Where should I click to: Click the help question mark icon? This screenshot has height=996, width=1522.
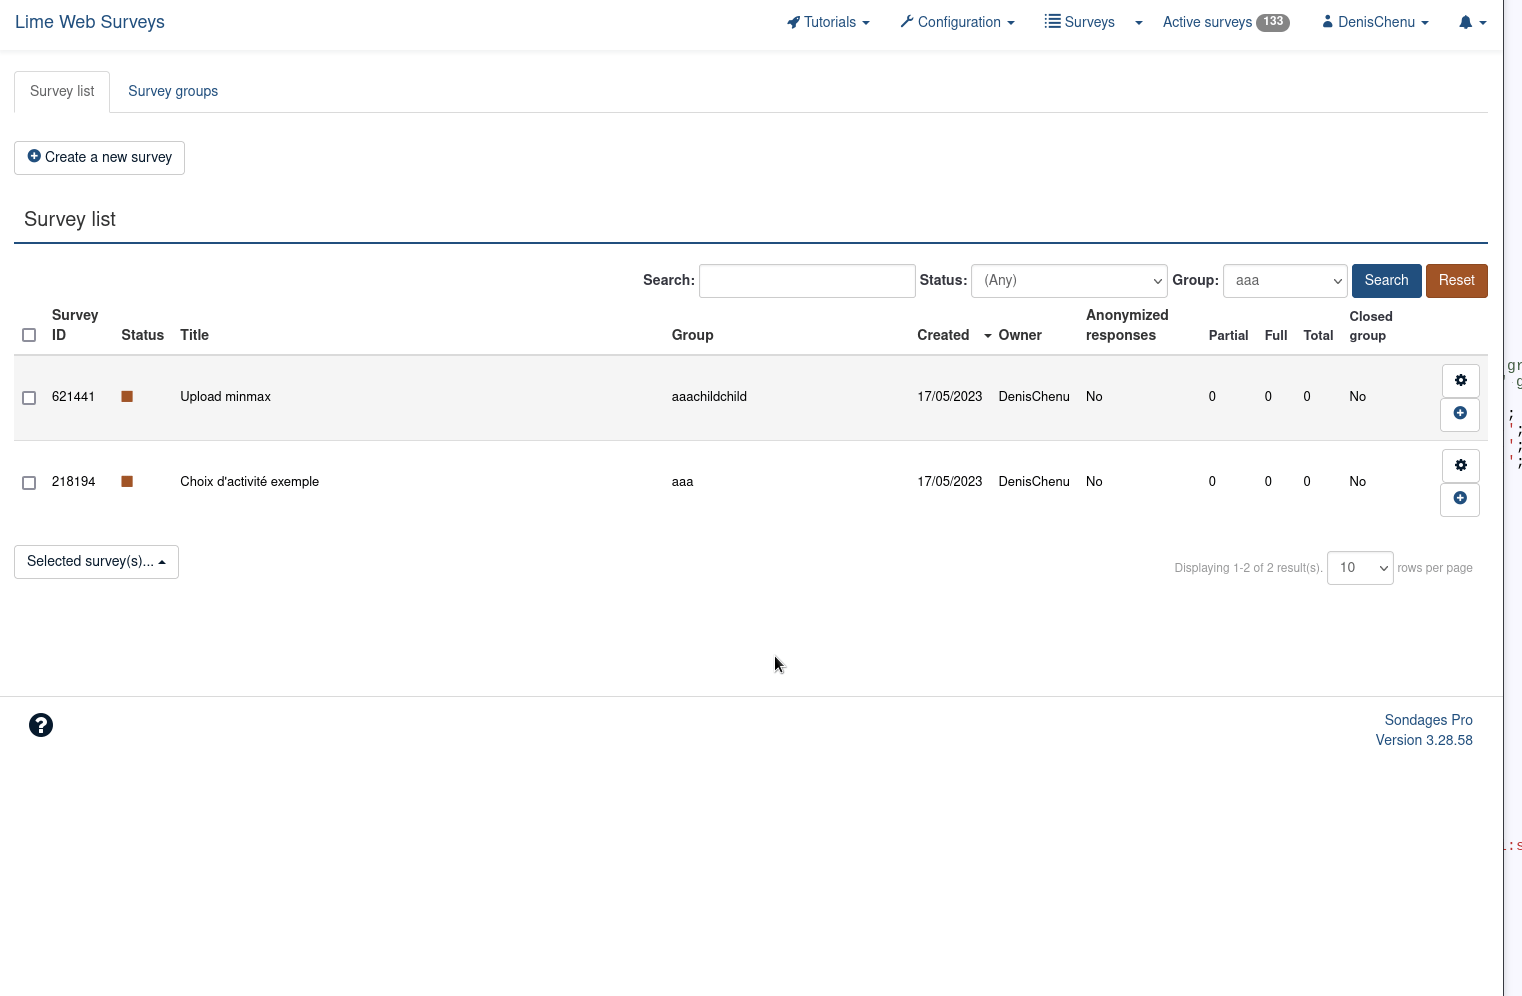41,725
